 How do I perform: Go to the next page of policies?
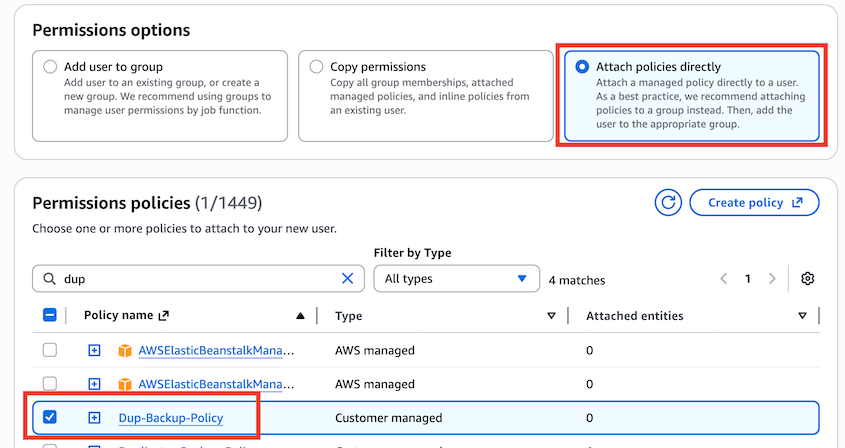(772, 279)
